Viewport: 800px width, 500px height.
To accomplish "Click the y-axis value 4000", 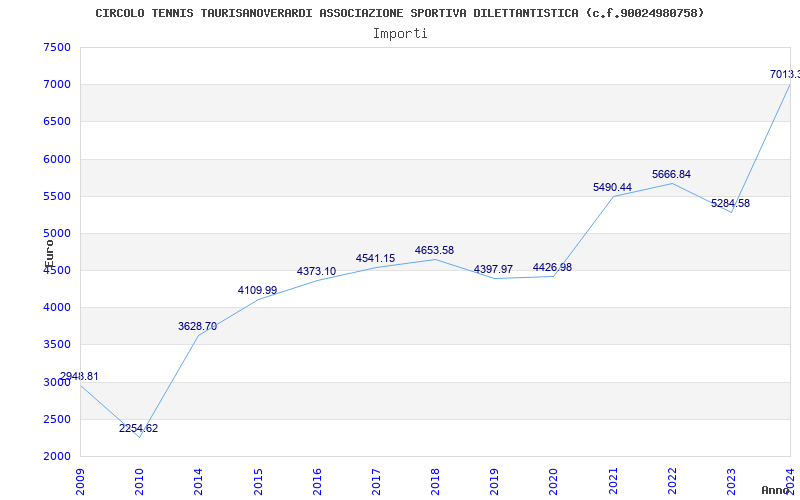I will pos(57,308).
